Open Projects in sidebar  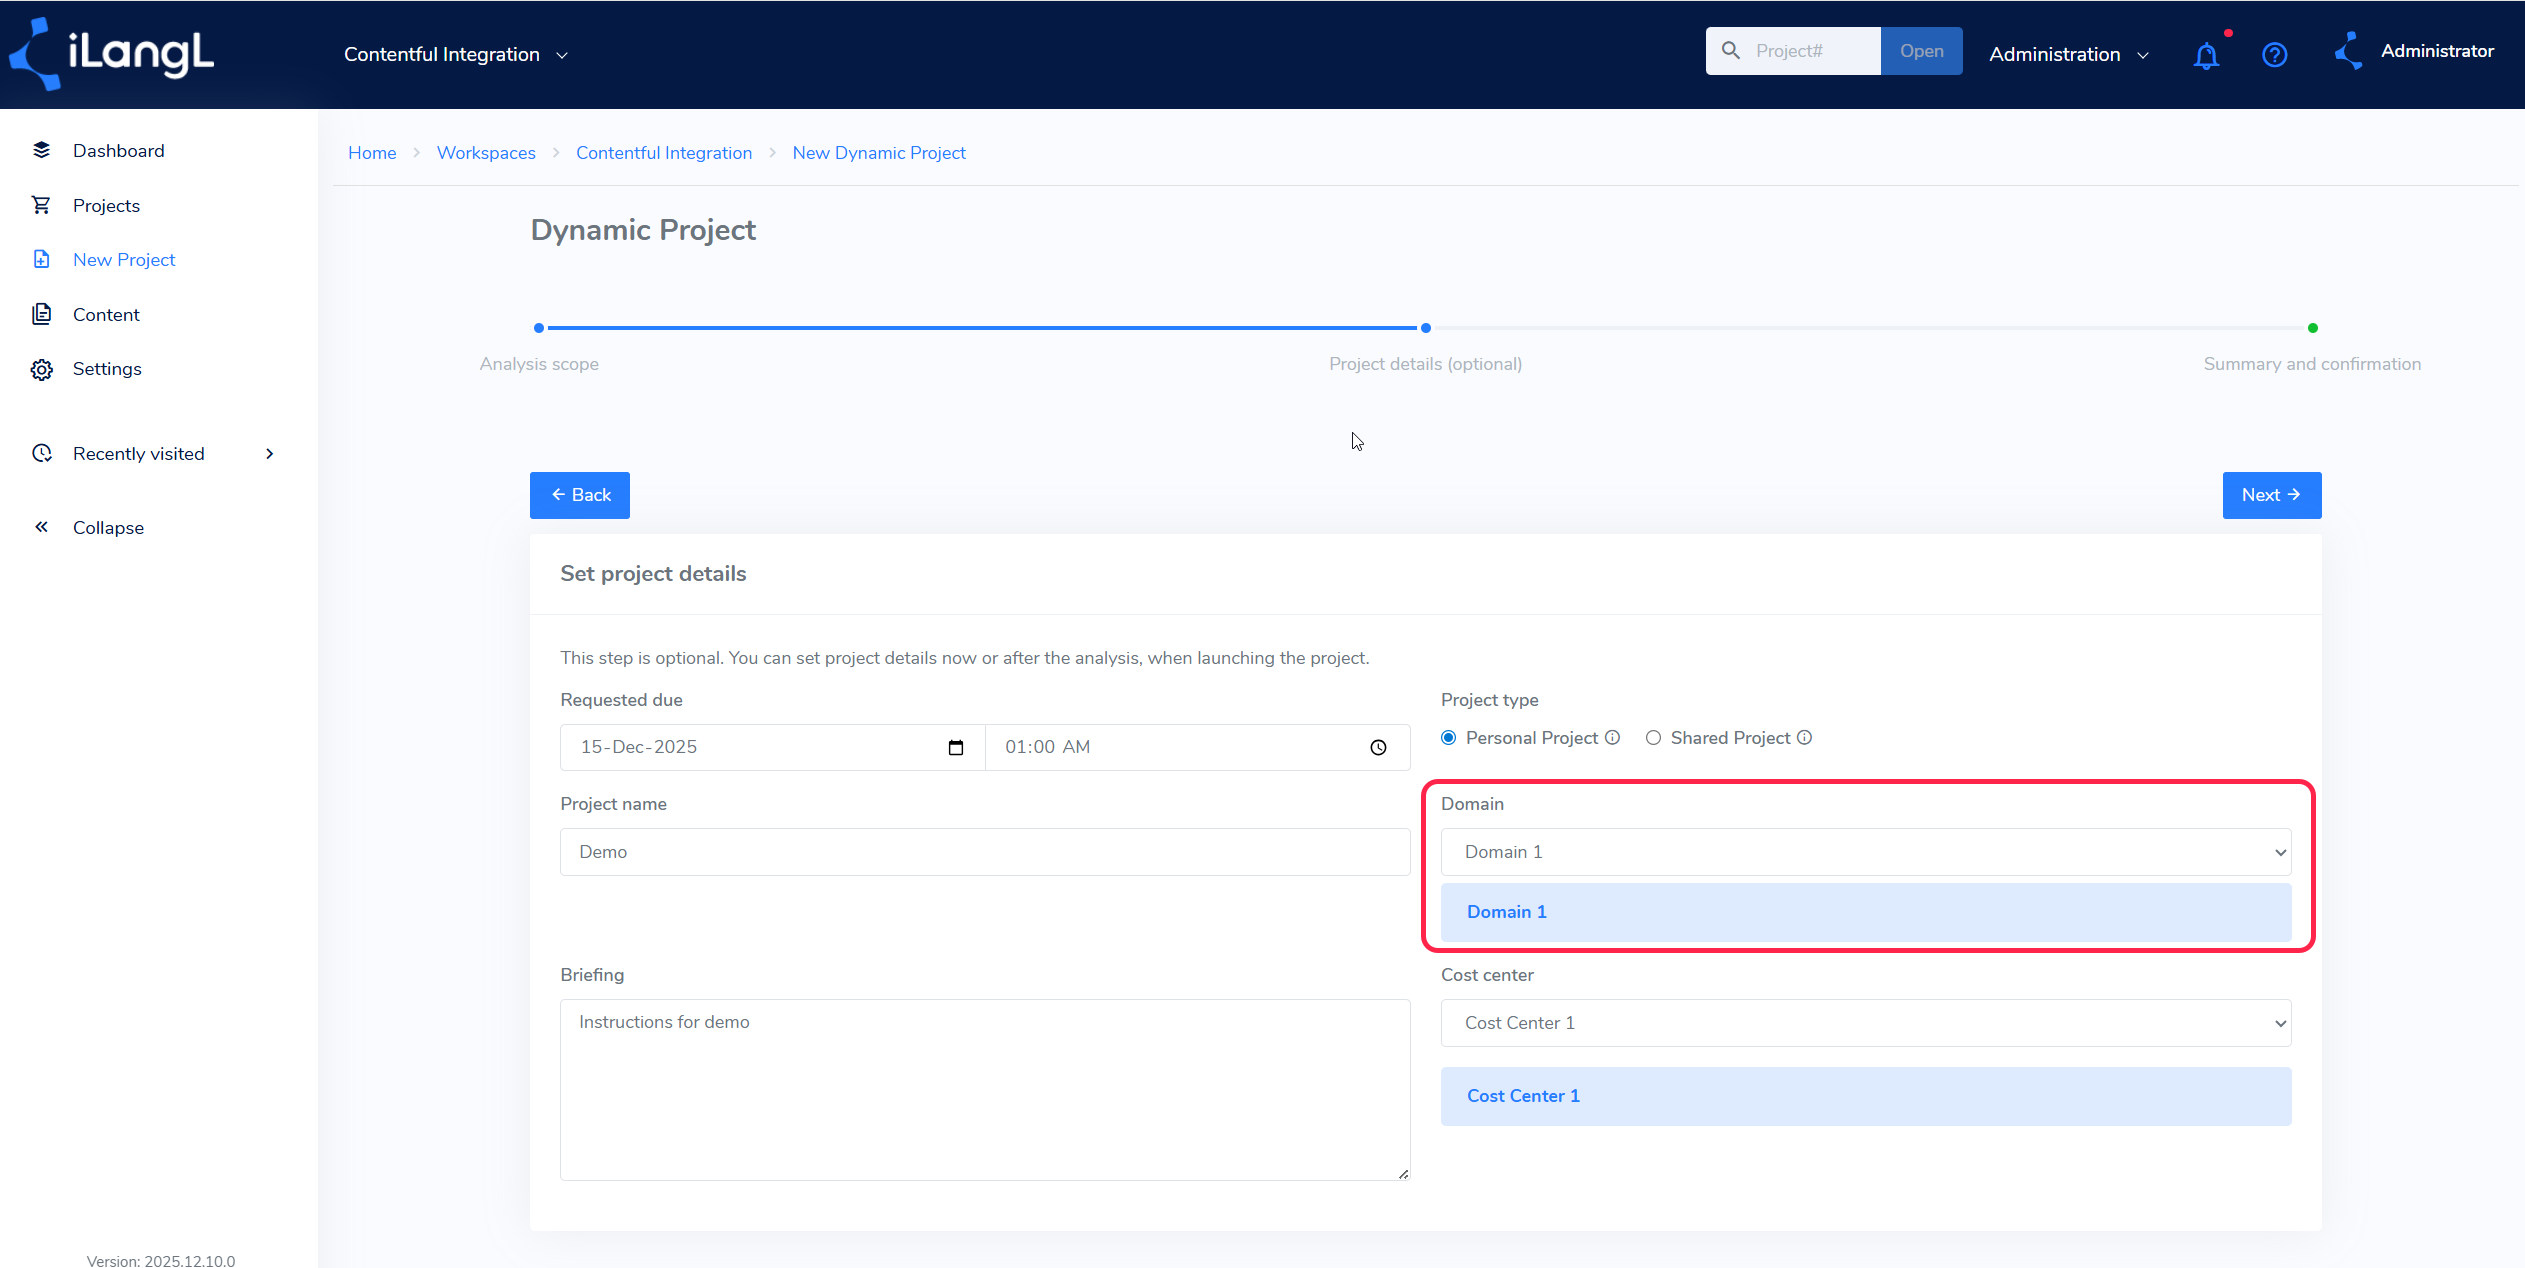tap(106, 206)
